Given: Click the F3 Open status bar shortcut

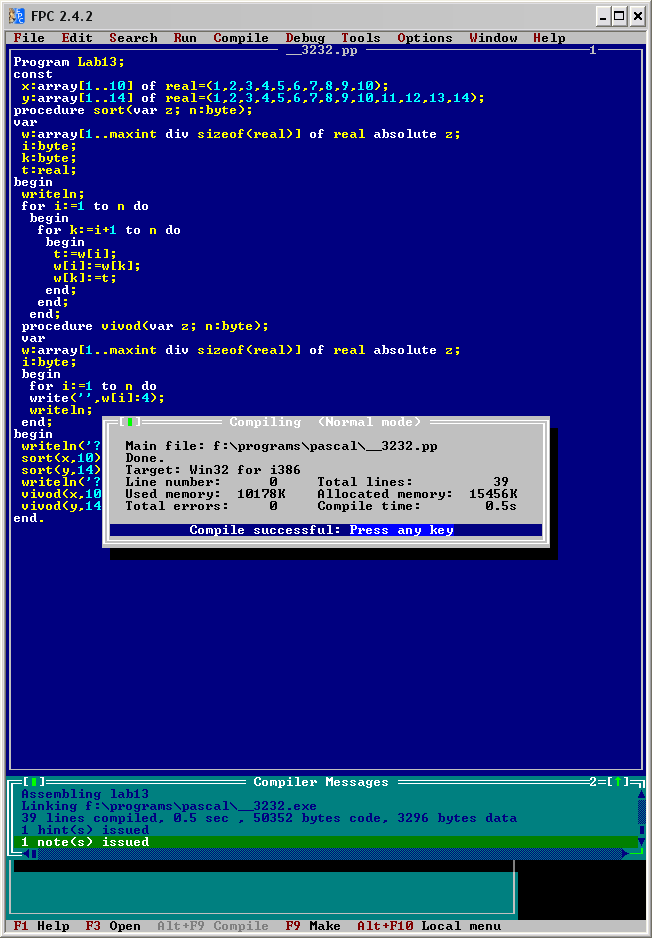Looking at the screenshot, I should [x=113, y=926].
